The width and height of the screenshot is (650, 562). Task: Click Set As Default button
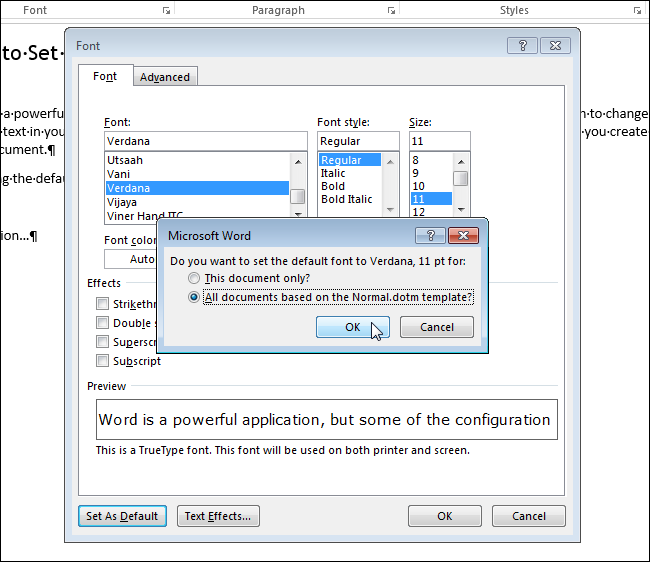[x=122, y=516]
